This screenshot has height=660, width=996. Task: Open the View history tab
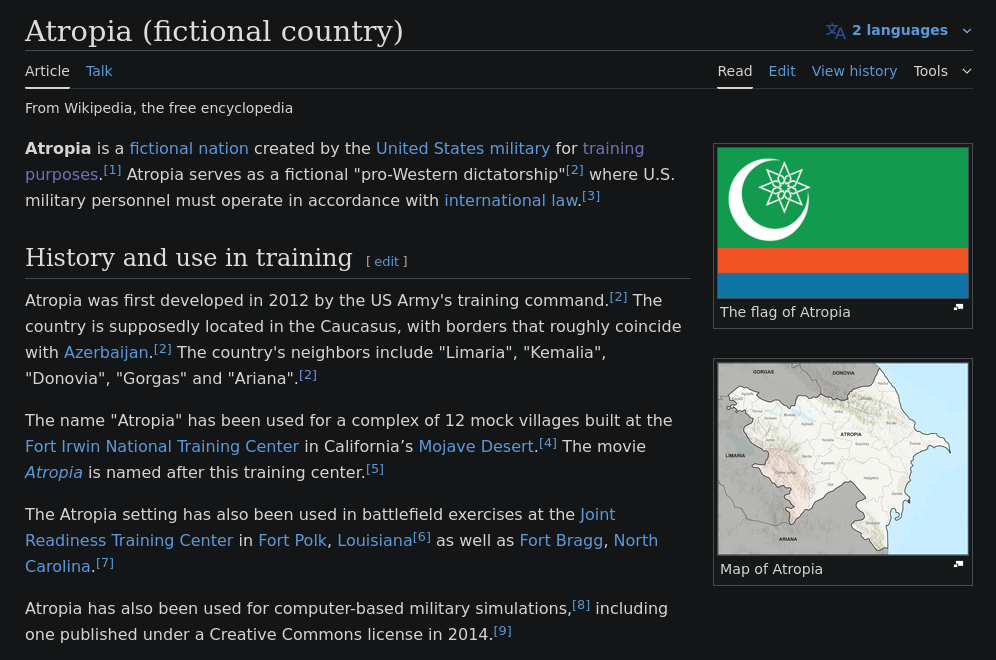pyautogui.click(x=854, y=71)
